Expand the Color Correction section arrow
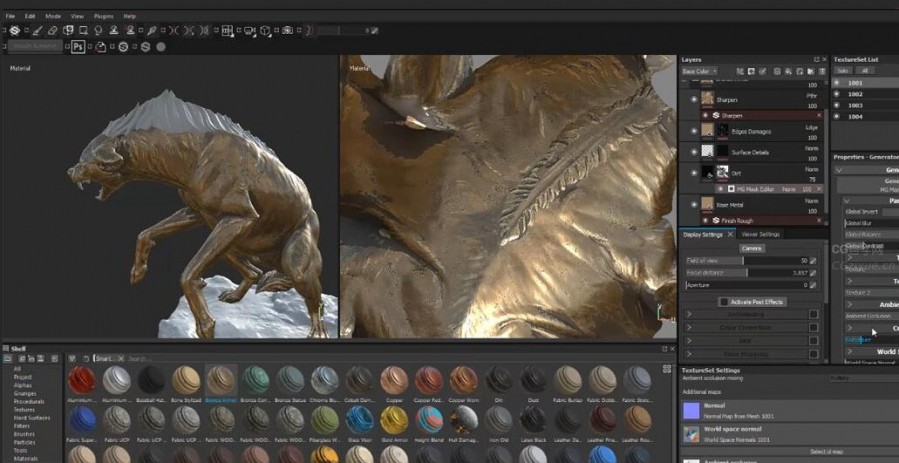The height and width of the screenshot is (463, 899). click(x=689, y=327)
